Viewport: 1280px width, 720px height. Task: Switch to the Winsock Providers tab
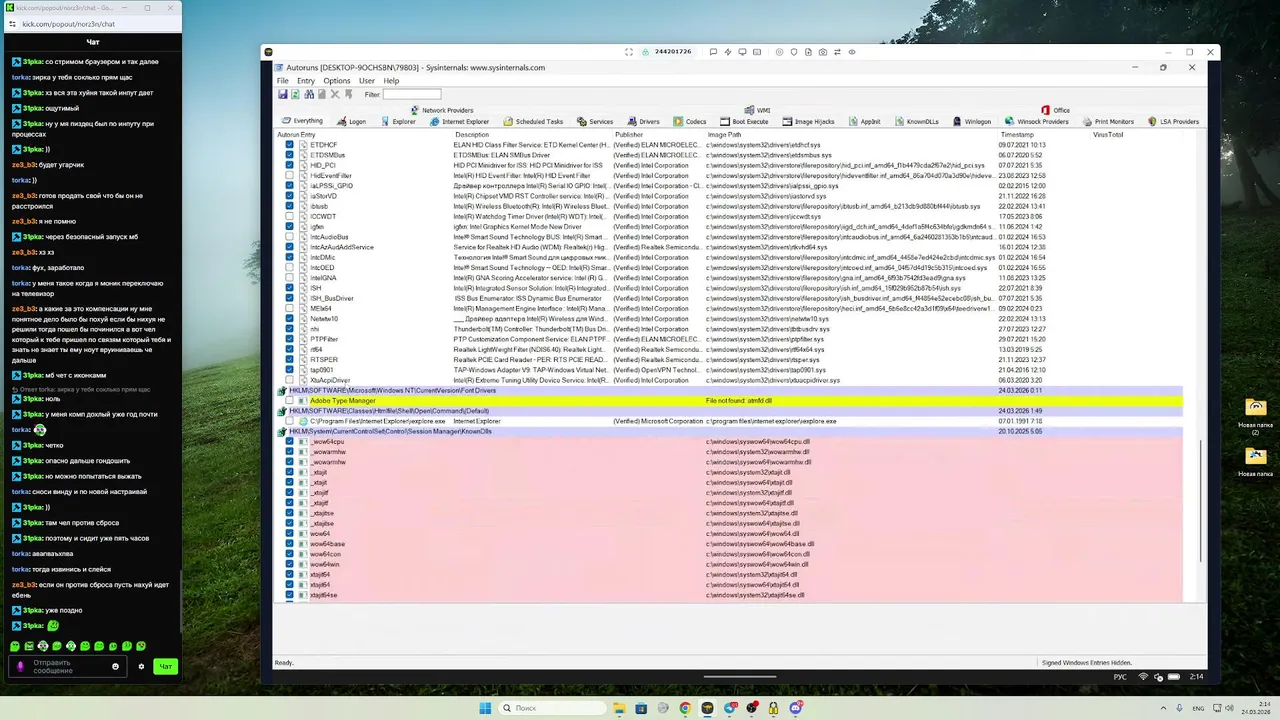pos(1036,121)
